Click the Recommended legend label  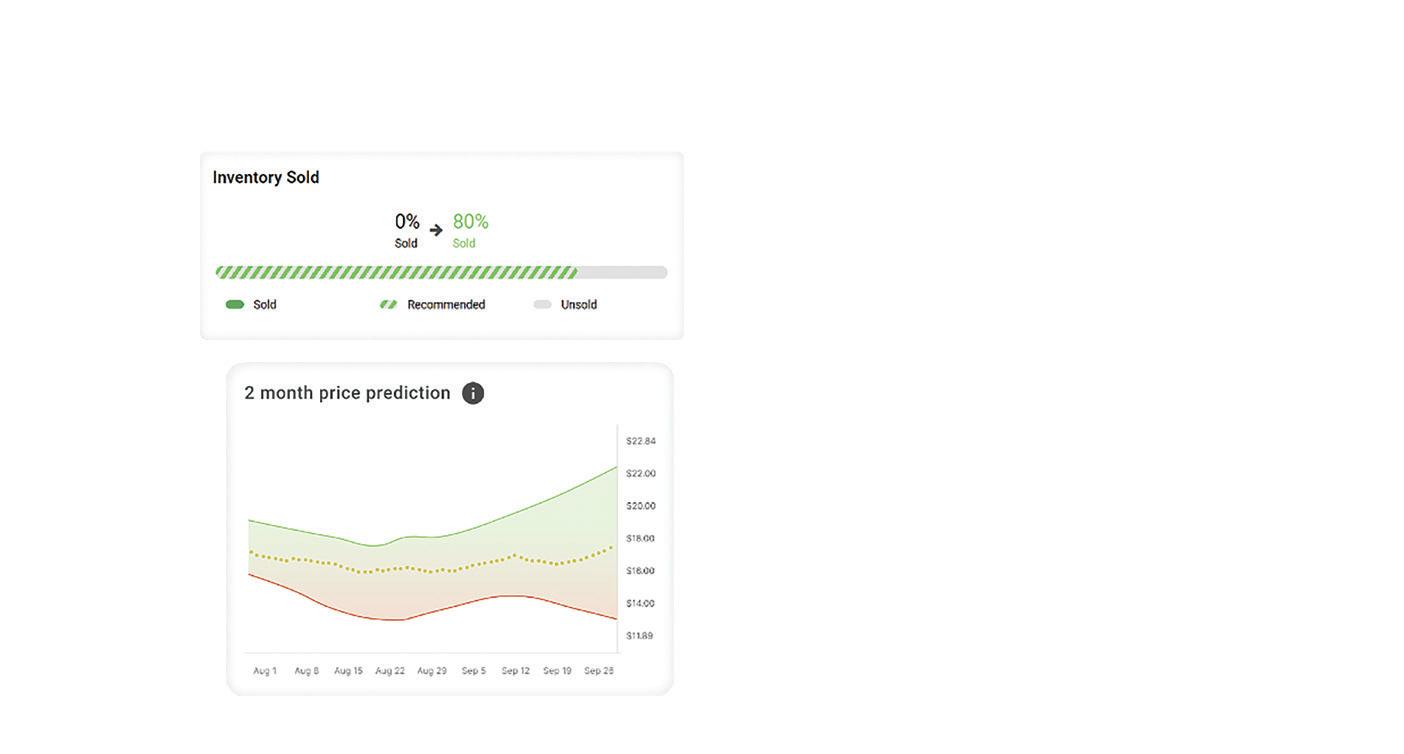pyautogui.click(x=446, y=305)
